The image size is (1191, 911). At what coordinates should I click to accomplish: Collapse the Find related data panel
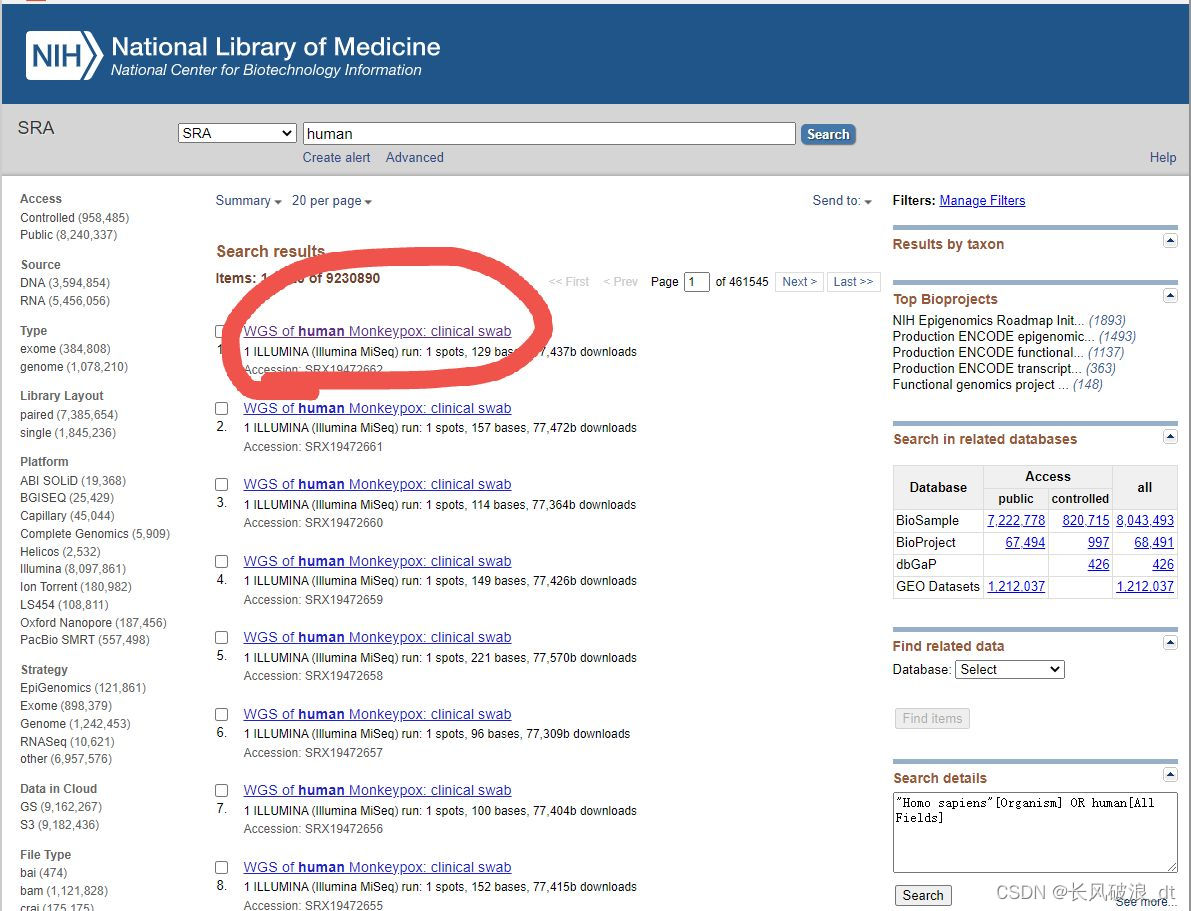1170,643
